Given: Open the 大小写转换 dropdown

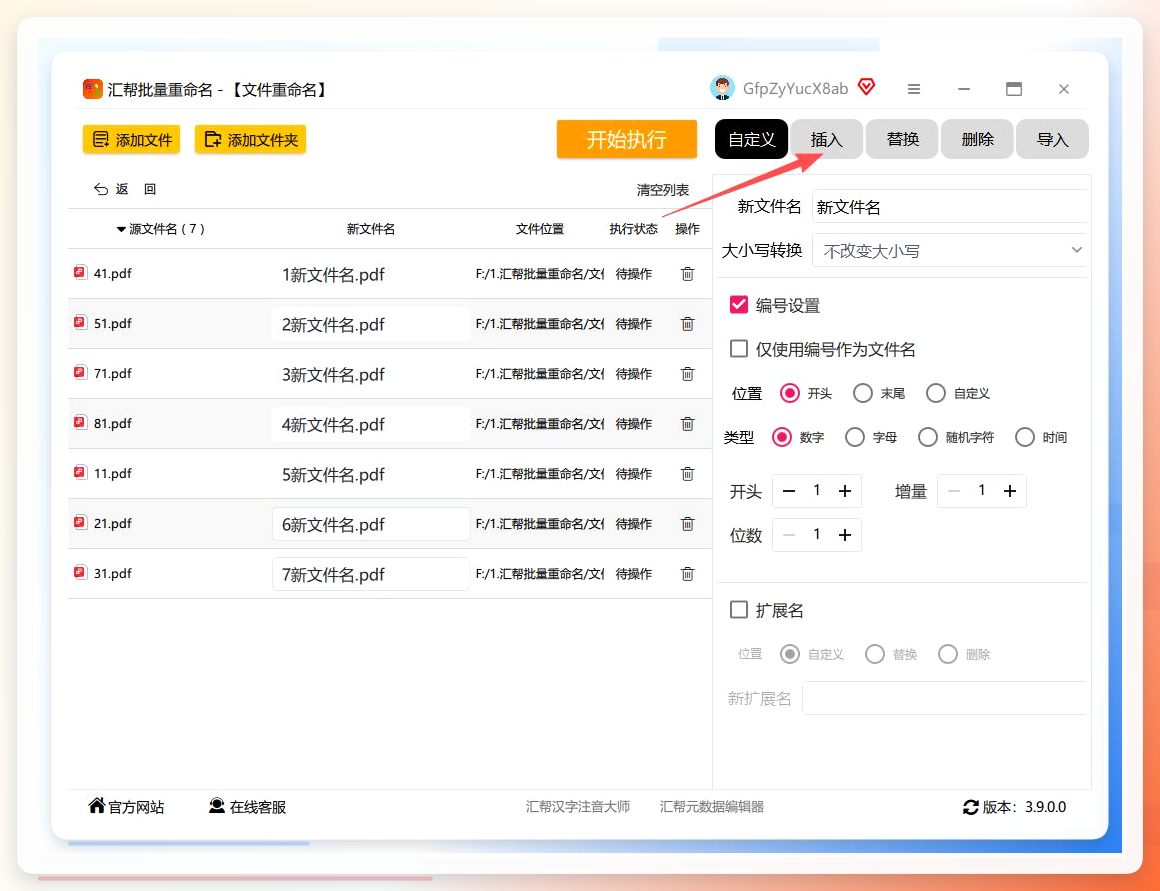Looking at the screenshot, I should [x=950, y=251].
